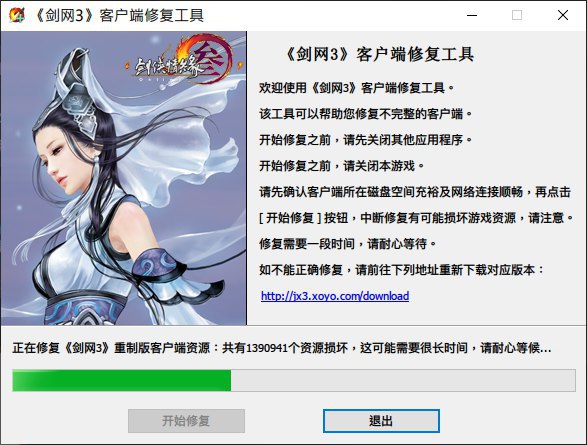Click the 退出 exit button
The width and height of the screenshot is (587, 445).
coord(381,421)
